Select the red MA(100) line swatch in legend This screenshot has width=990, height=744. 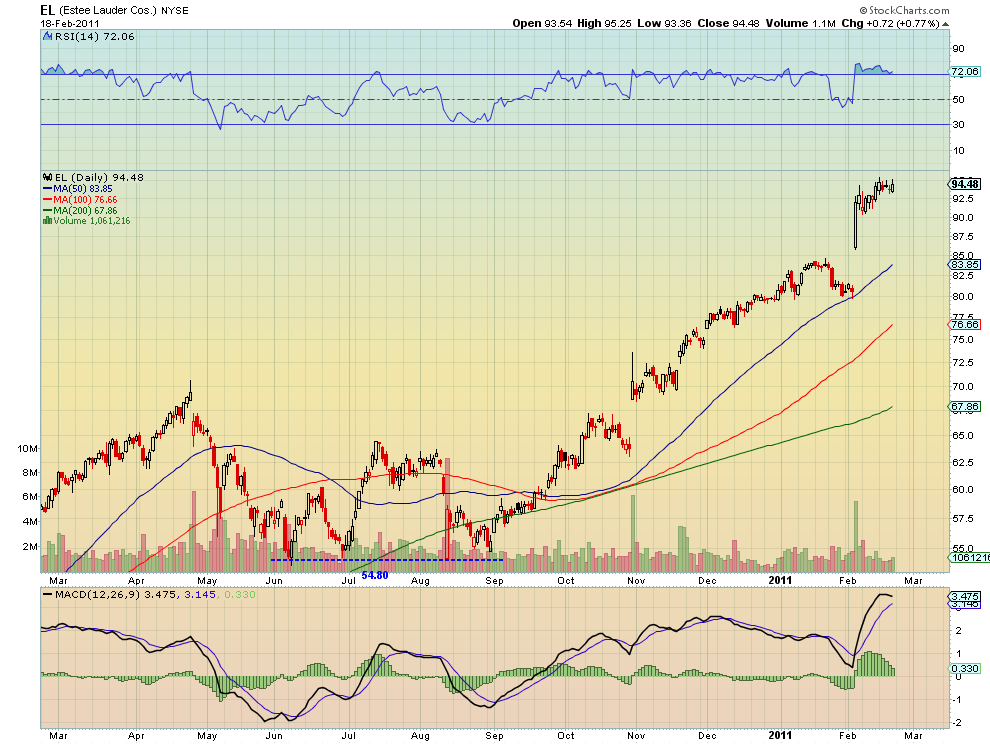47,200
